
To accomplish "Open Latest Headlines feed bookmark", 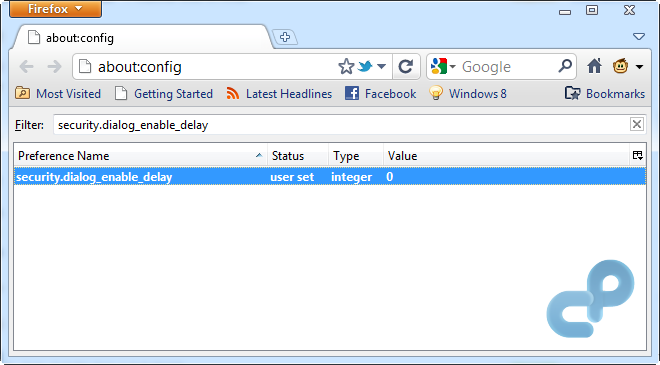I will (x=279, y=93).
